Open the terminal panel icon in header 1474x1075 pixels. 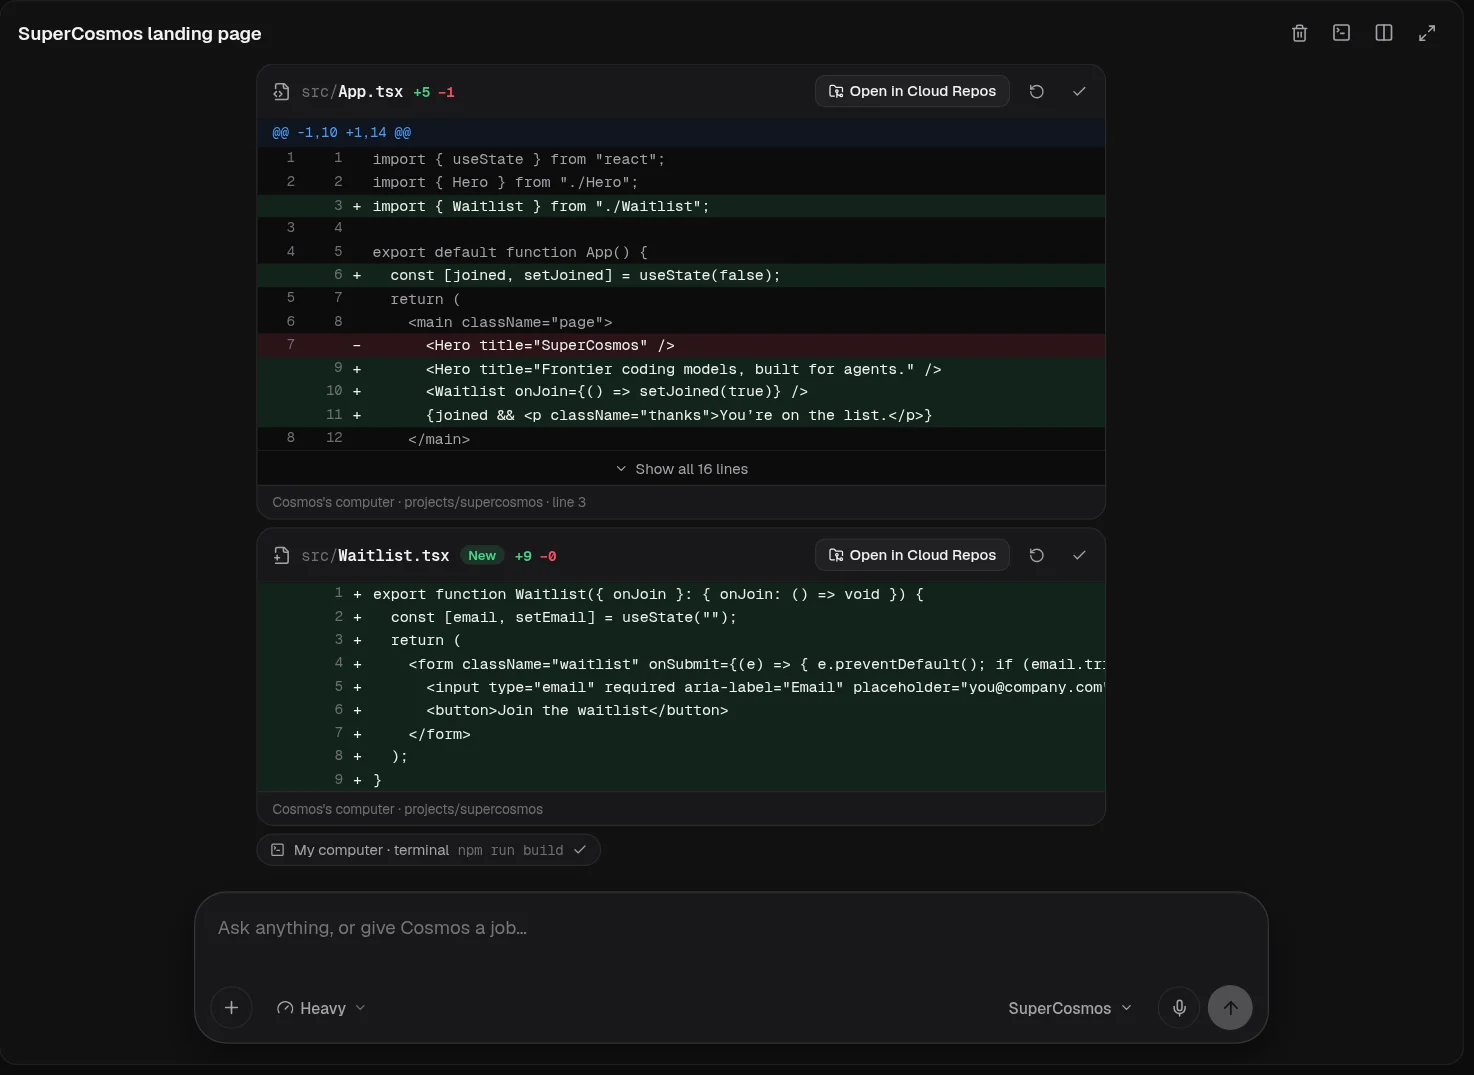(1342, 33)
